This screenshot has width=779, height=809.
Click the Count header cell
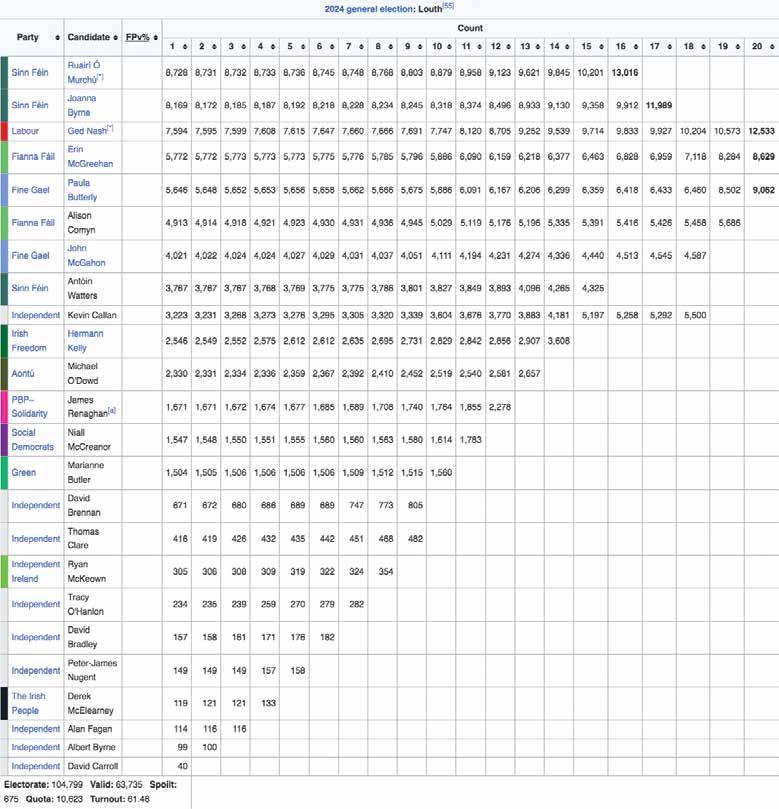pyautogui.click(x=470, y=28)
